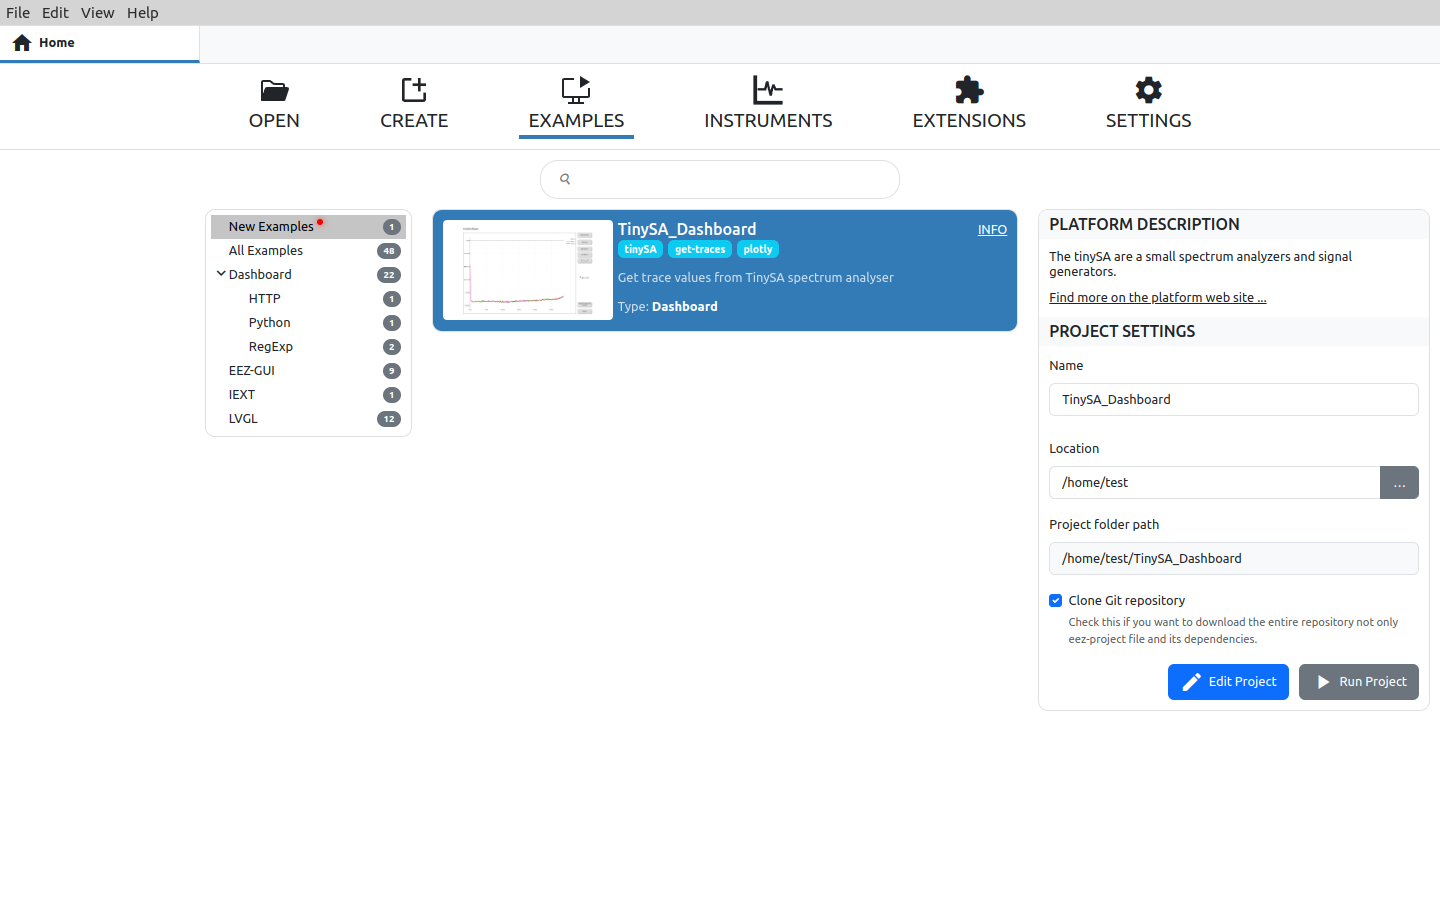
Task: Click the search magnifier icon
Action: [565, 179]
